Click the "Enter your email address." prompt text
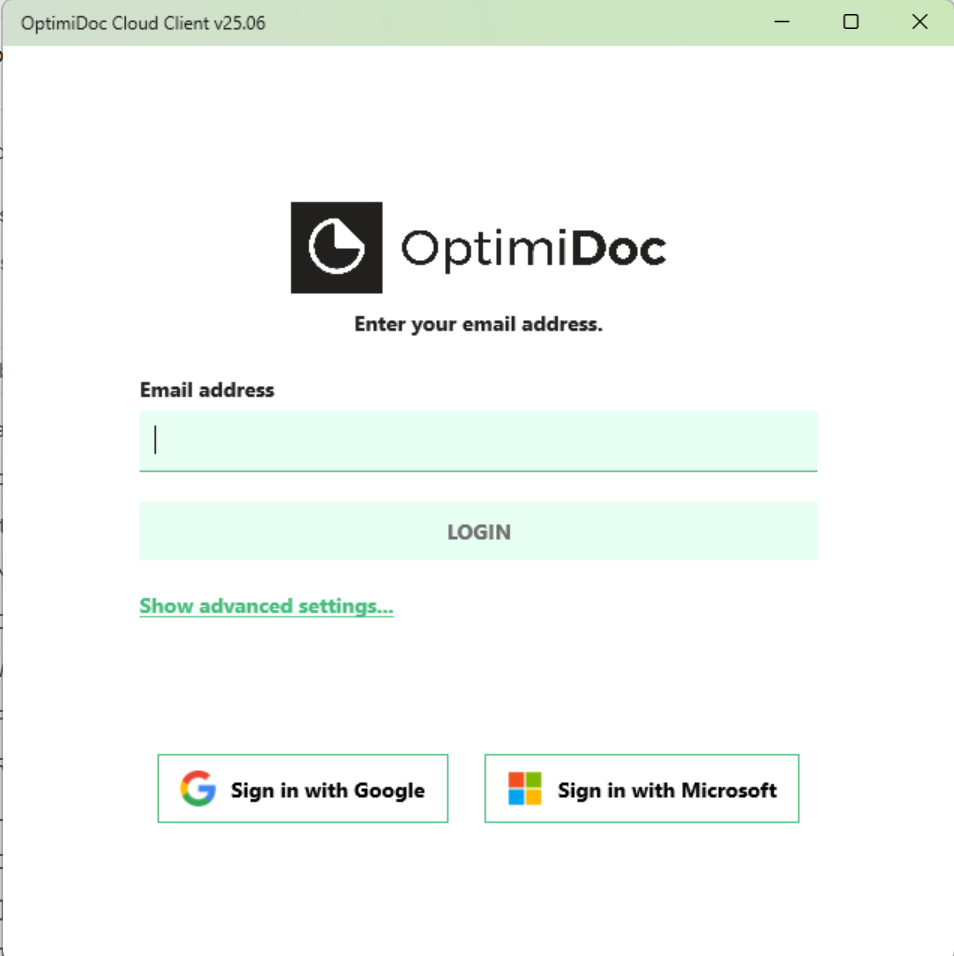 click(478, 324)
